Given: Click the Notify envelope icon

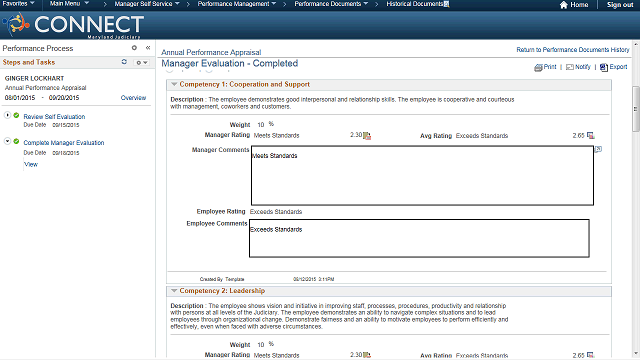Looking at the screenshot, I should pos(570,67).
